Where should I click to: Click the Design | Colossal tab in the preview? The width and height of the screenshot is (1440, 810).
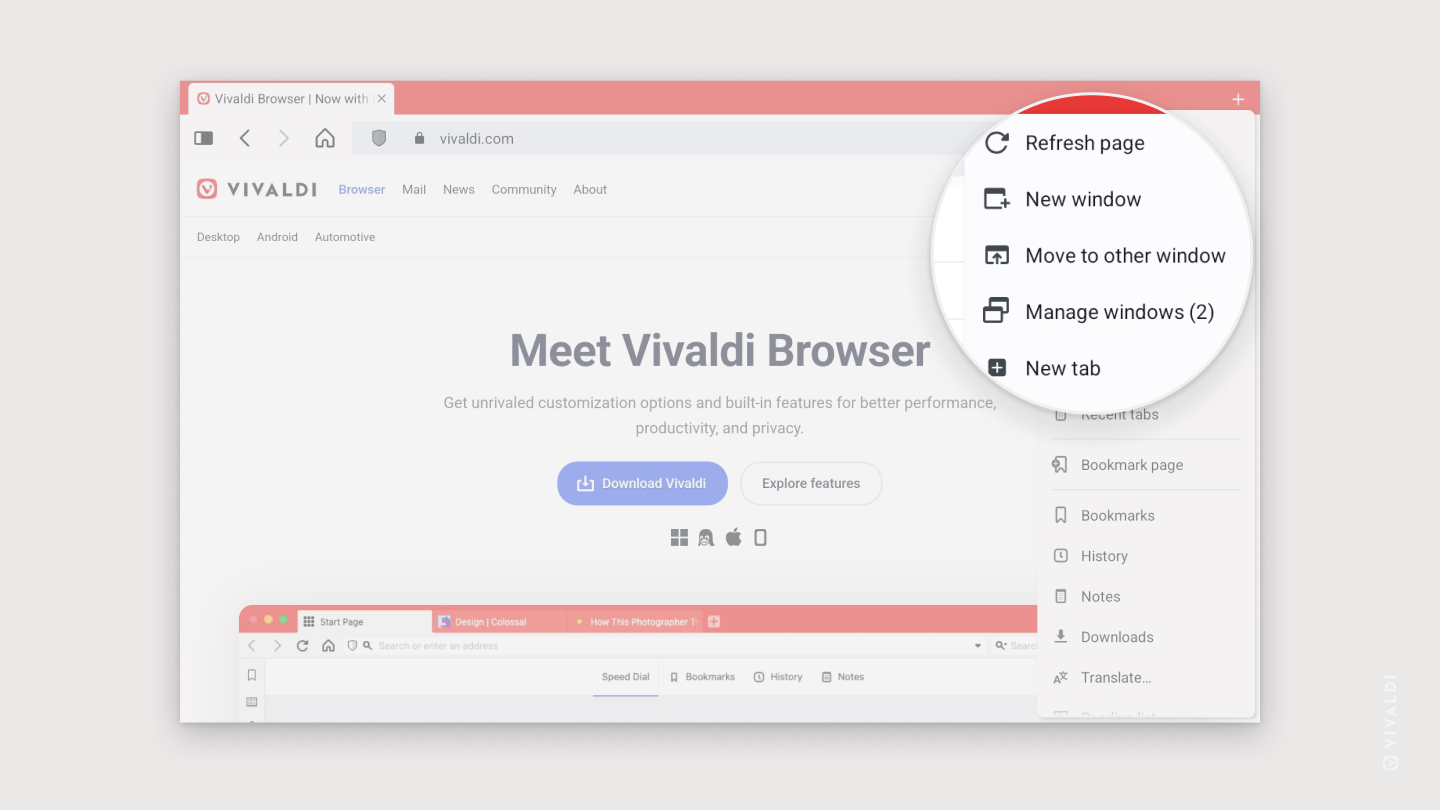(500, 622)
